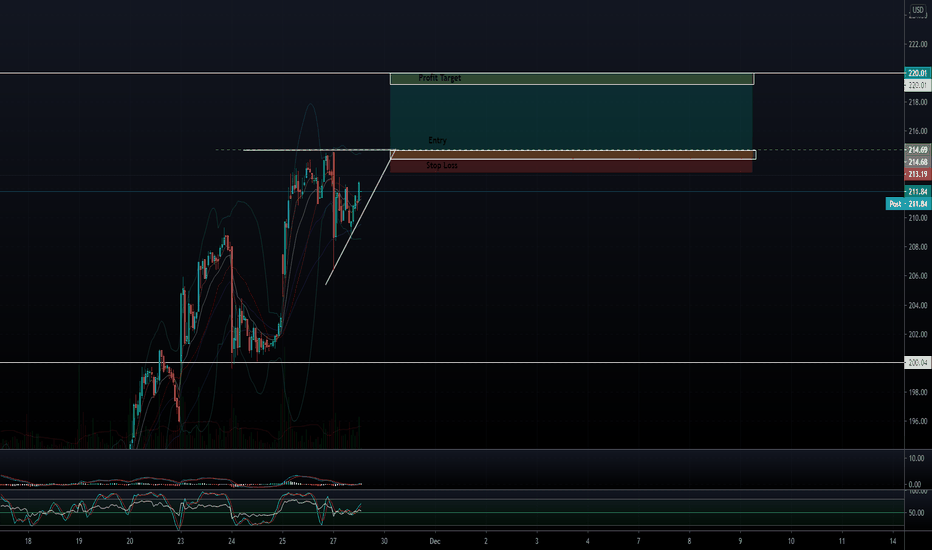Viewport: 932px width, 550px height.
Task: Click the 202.00 price scale value
Action: [918, 334]
